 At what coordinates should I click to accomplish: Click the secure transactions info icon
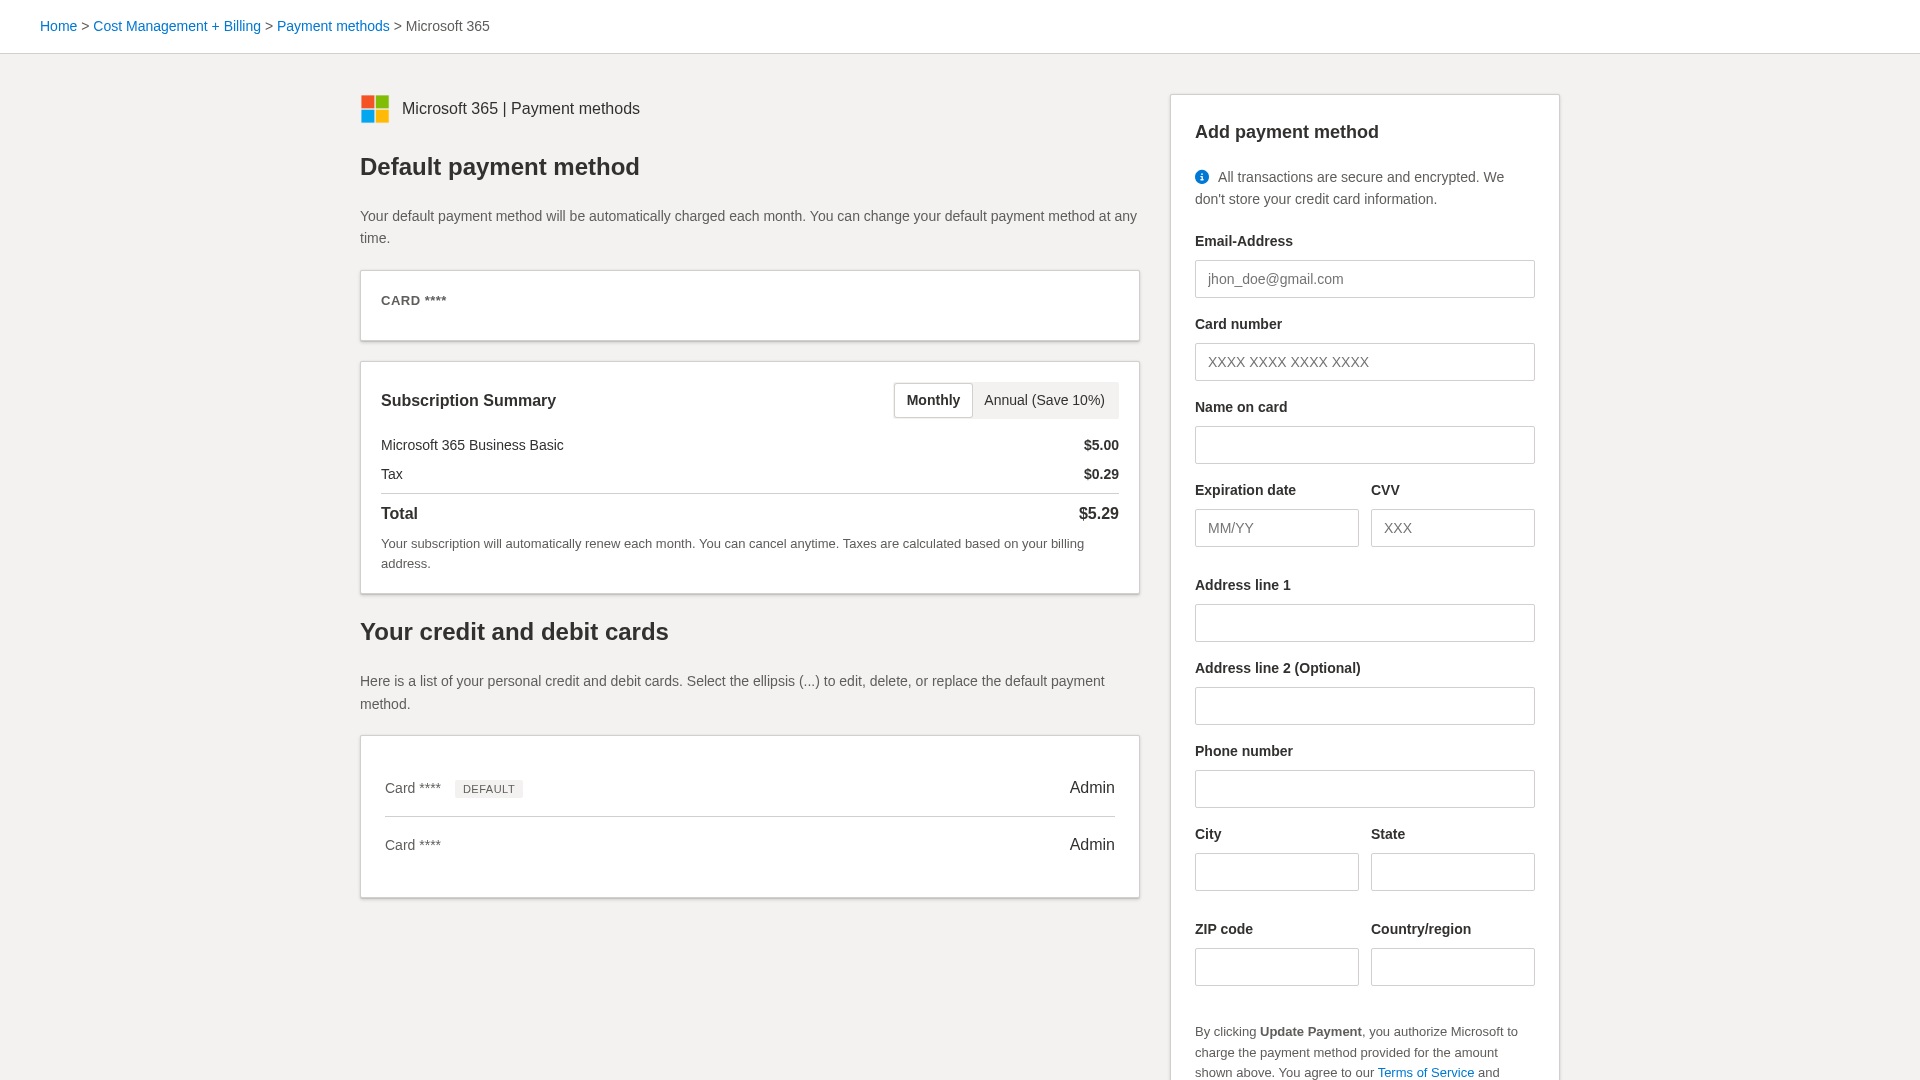pyautogui.click(x=1202, y=177)
